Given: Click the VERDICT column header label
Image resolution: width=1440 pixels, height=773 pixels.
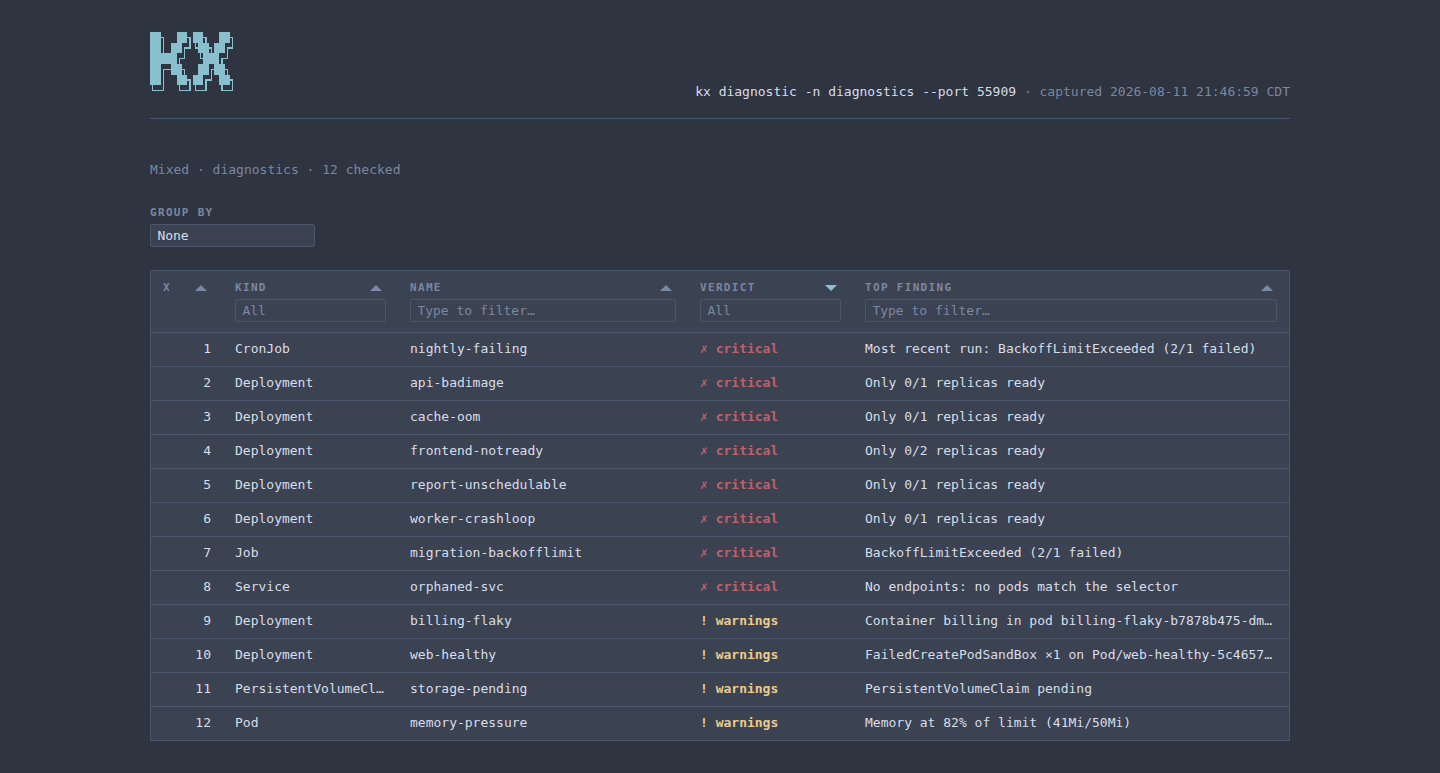Looking at the screenshot, I should point(727,287).
